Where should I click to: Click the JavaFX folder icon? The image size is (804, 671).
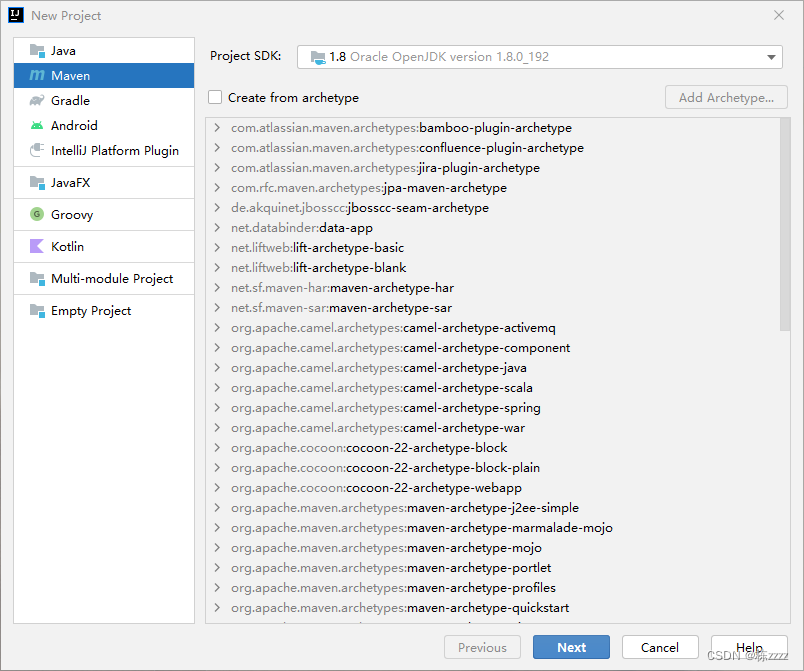(x=37, y=183)
